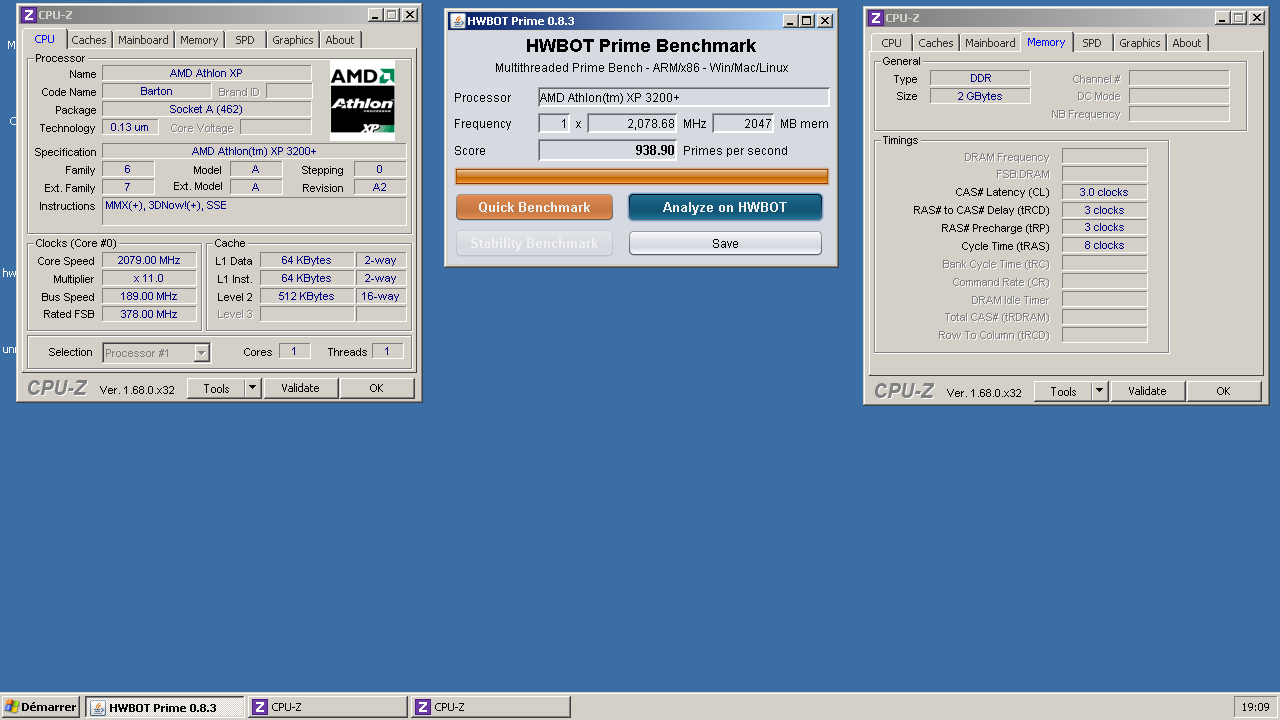This screenshot has width=1280, height=720.
Task: Click the CPU-Z title icon in the right window
Action: click(875, 17)
